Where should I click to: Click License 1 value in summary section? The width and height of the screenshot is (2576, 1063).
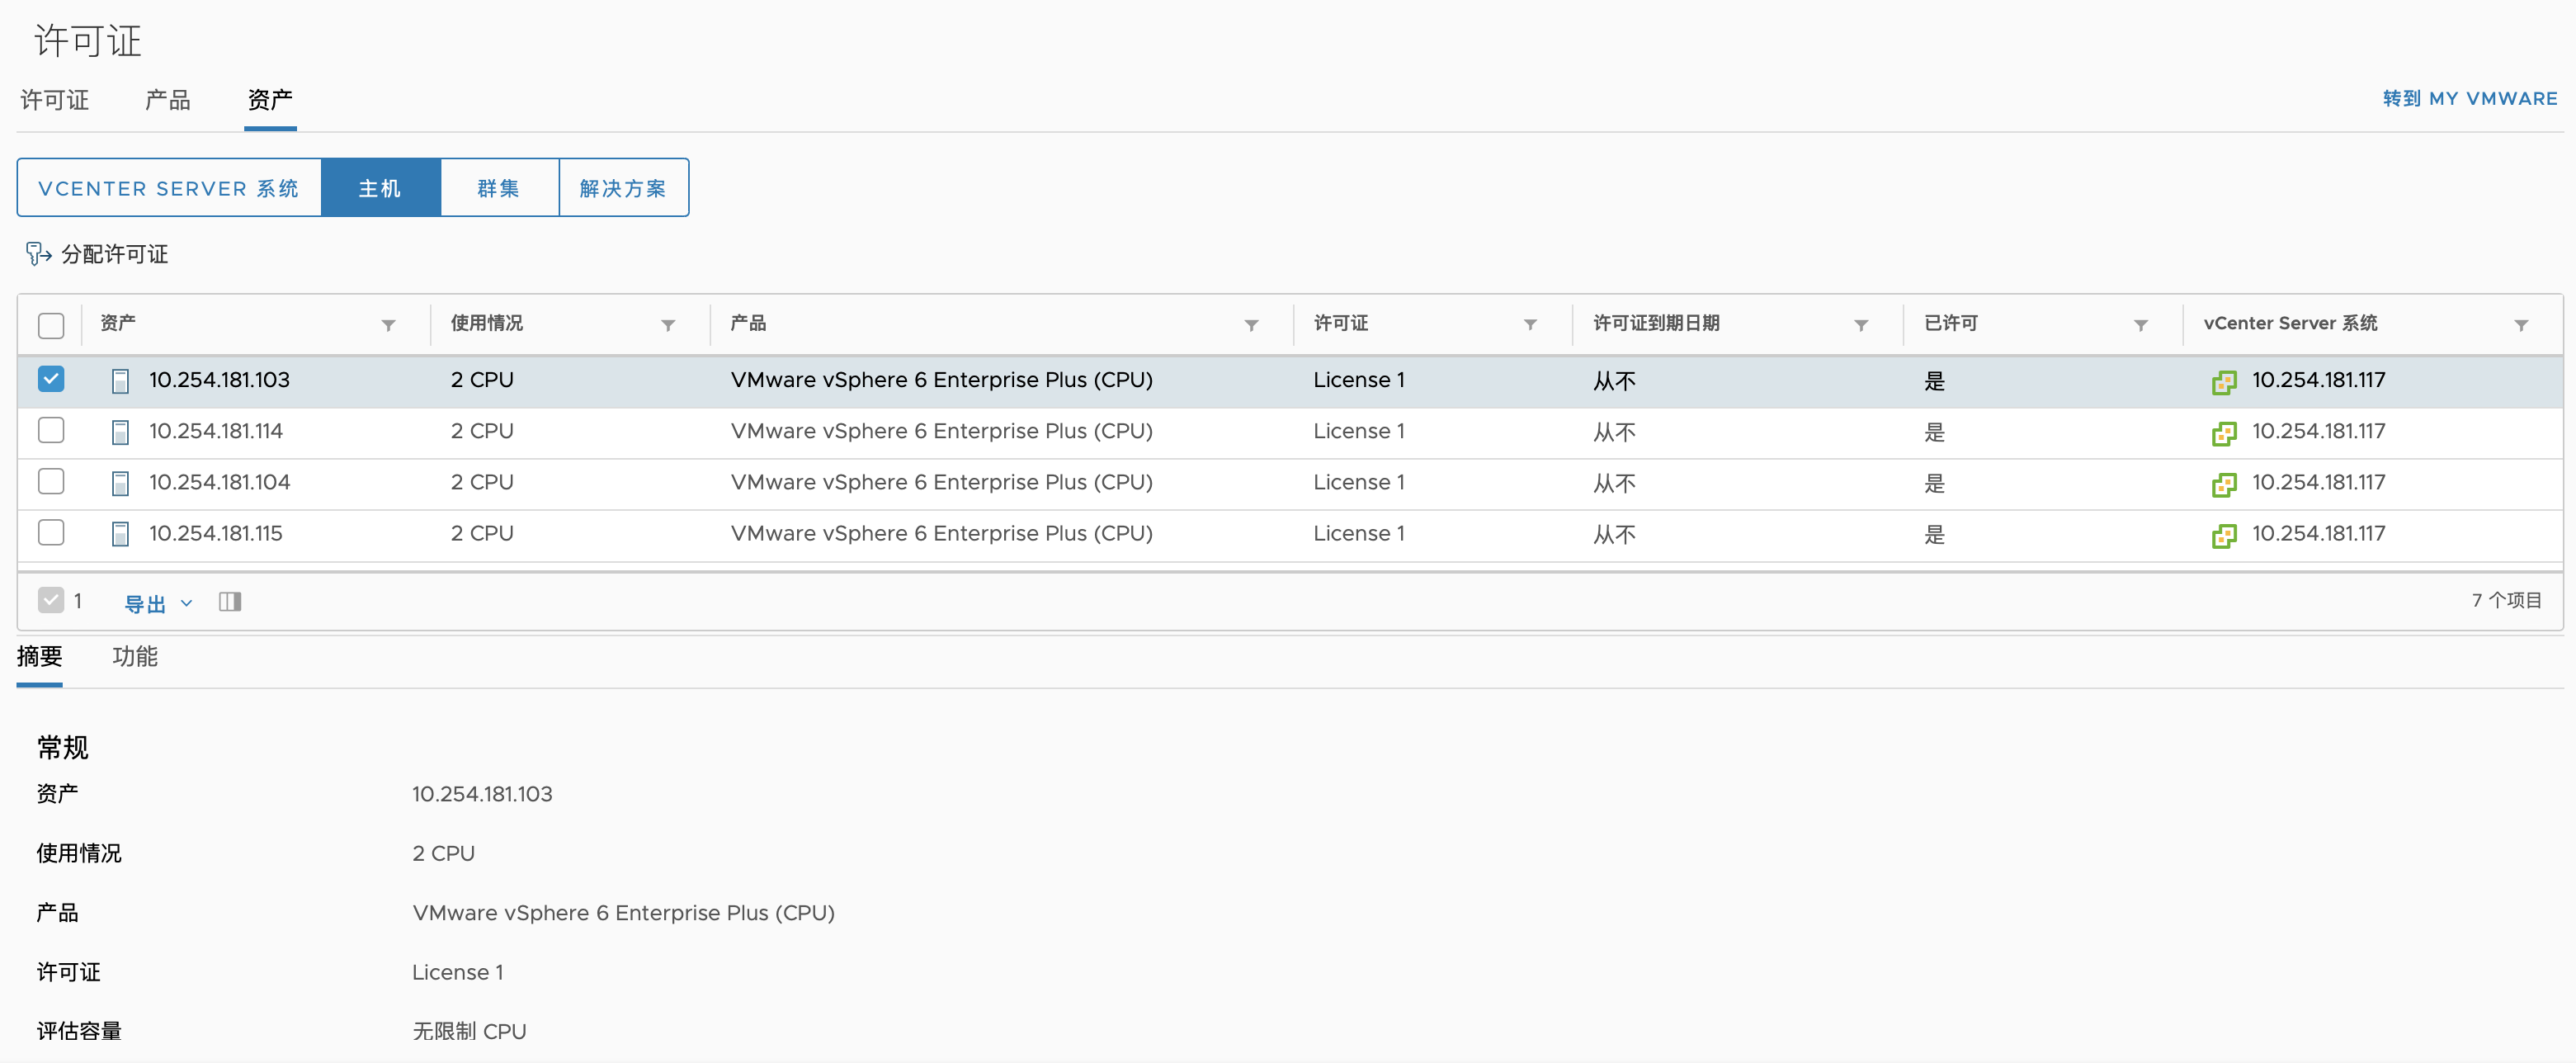coord(458,972)
